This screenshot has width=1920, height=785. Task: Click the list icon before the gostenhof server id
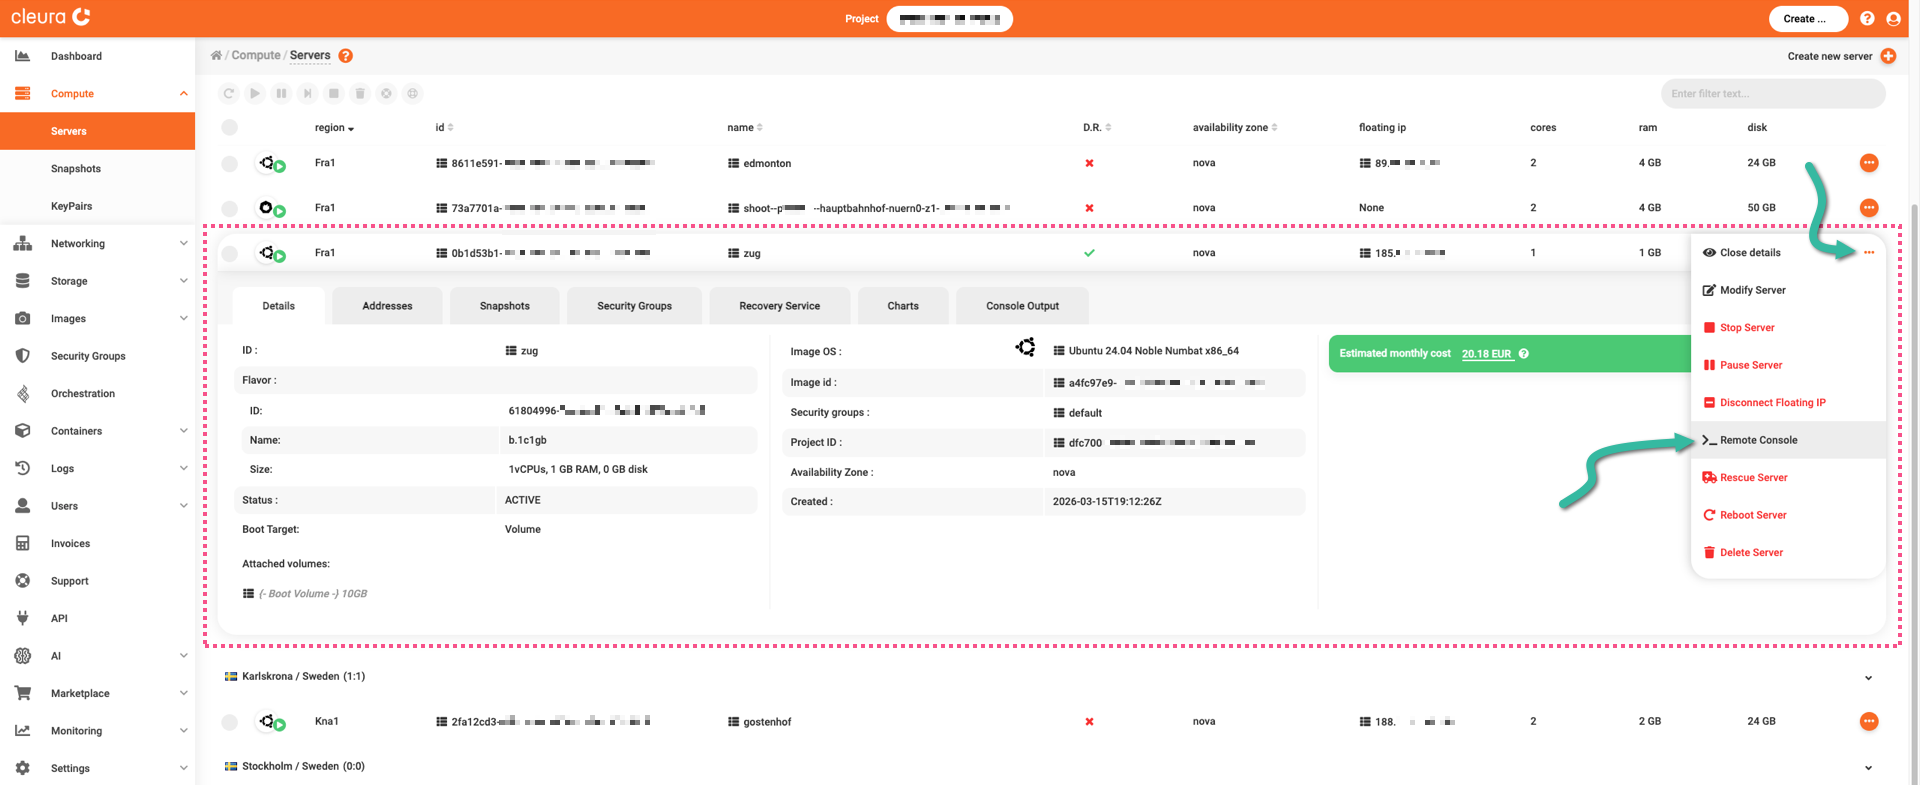click(x=441, y=721)
